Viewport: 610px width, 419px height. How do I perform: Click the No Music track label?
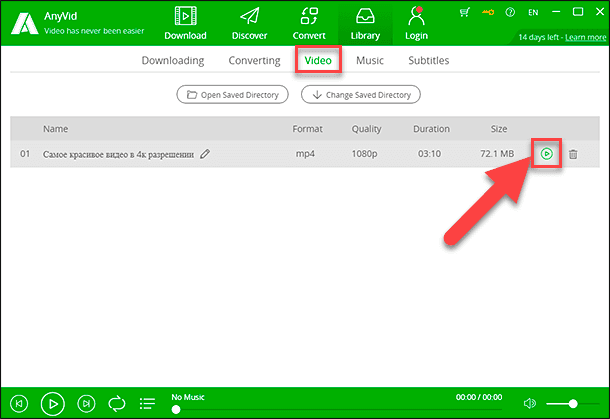click(188, 397)
